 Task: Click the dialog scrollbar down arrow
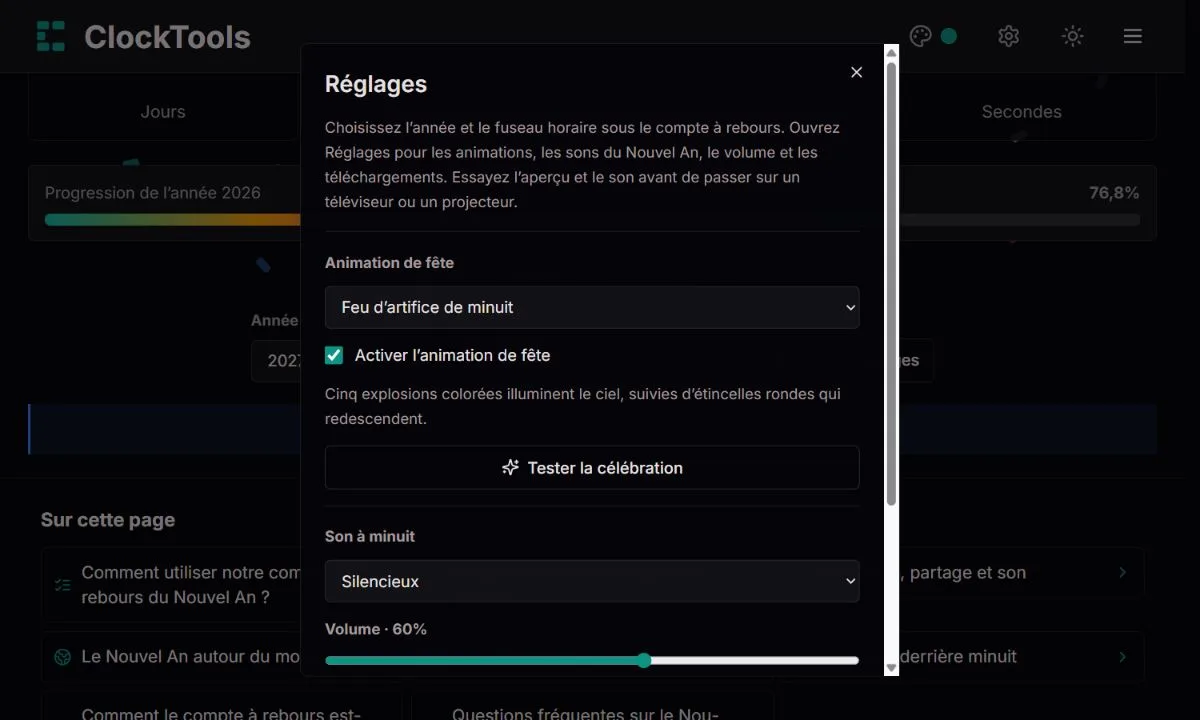click(x=891, y=667)
